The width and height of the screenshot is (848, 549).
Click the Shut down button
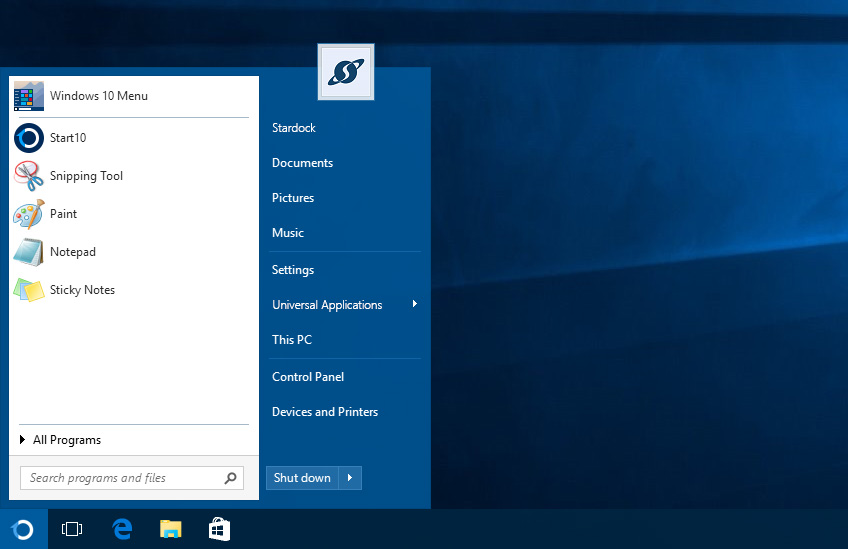tap(302, 478)
